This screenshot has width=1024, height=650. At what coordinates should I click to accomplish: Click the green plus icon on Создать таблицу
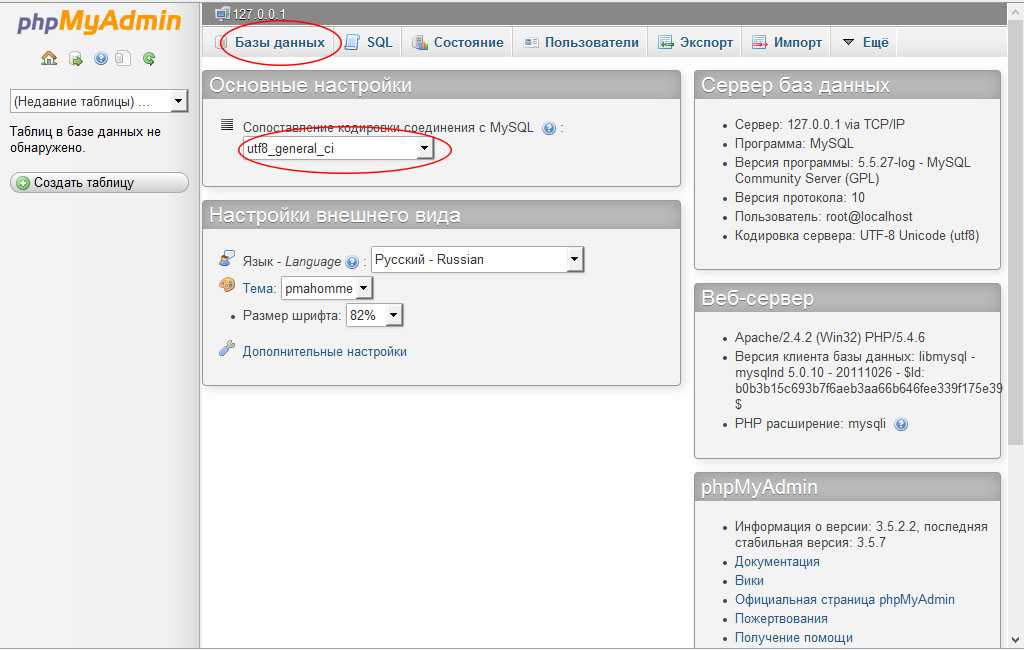pyautogui.click(x=23, y=184)
